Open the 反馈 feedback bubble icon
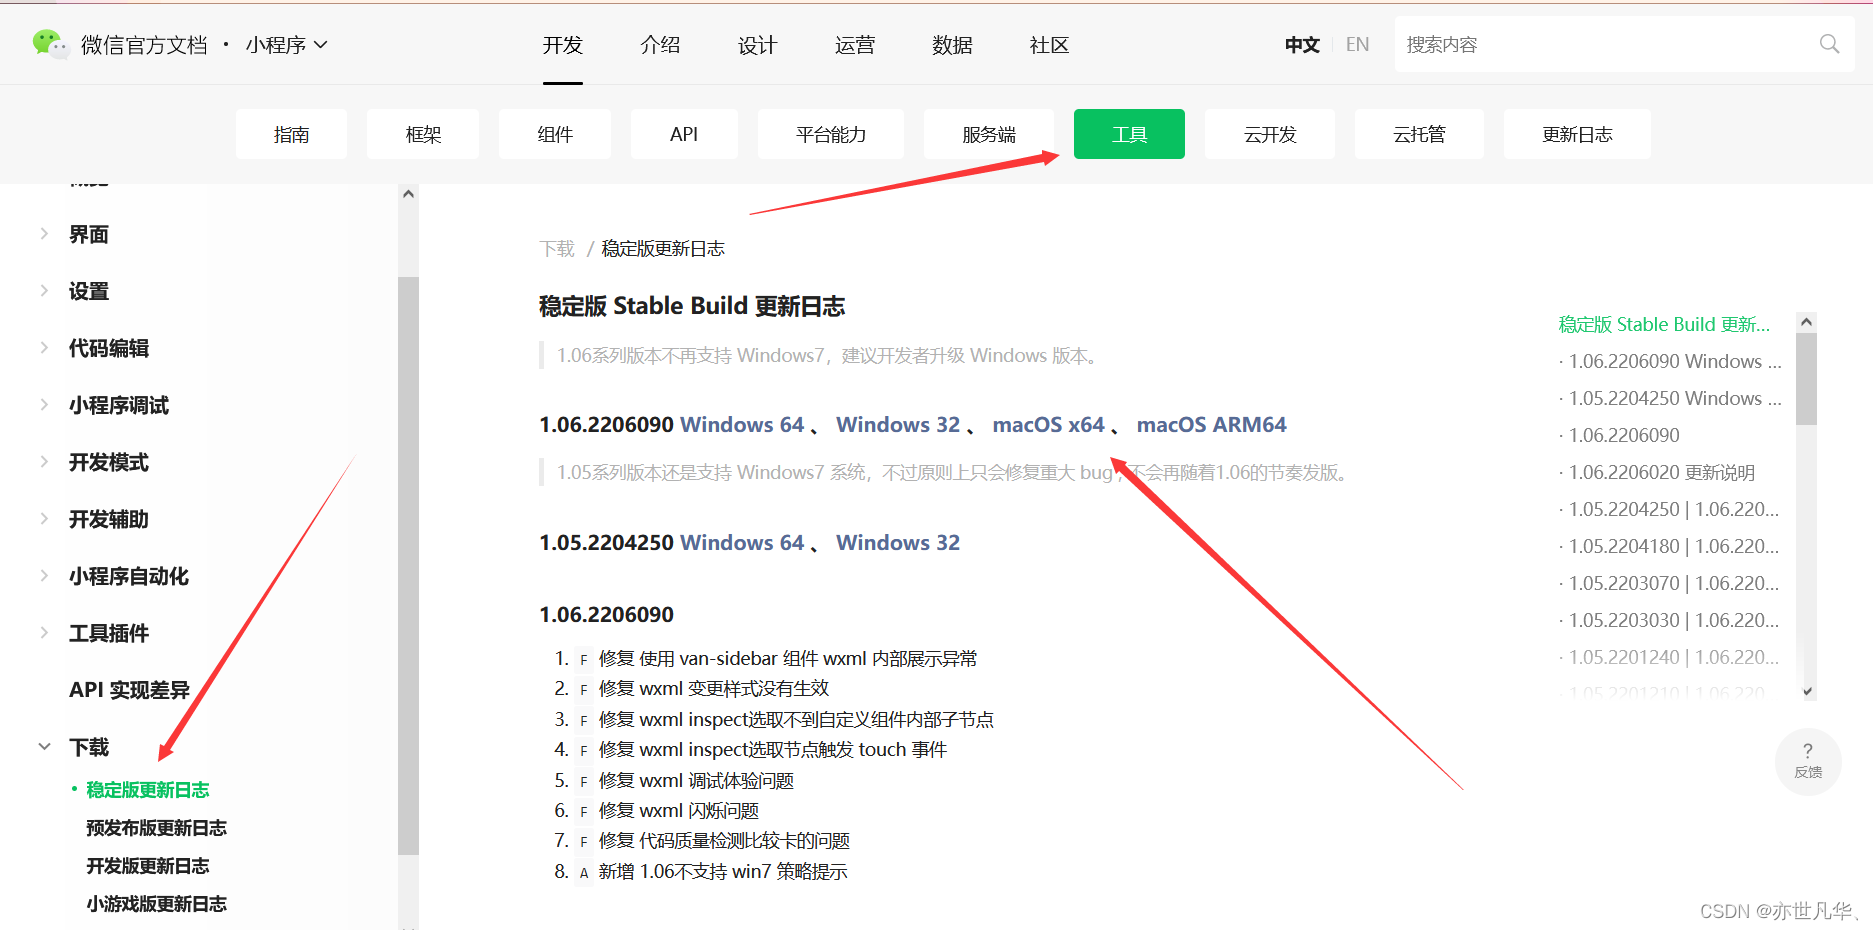The height and width of the screenshot is (930, 1873). point(1807,761)
